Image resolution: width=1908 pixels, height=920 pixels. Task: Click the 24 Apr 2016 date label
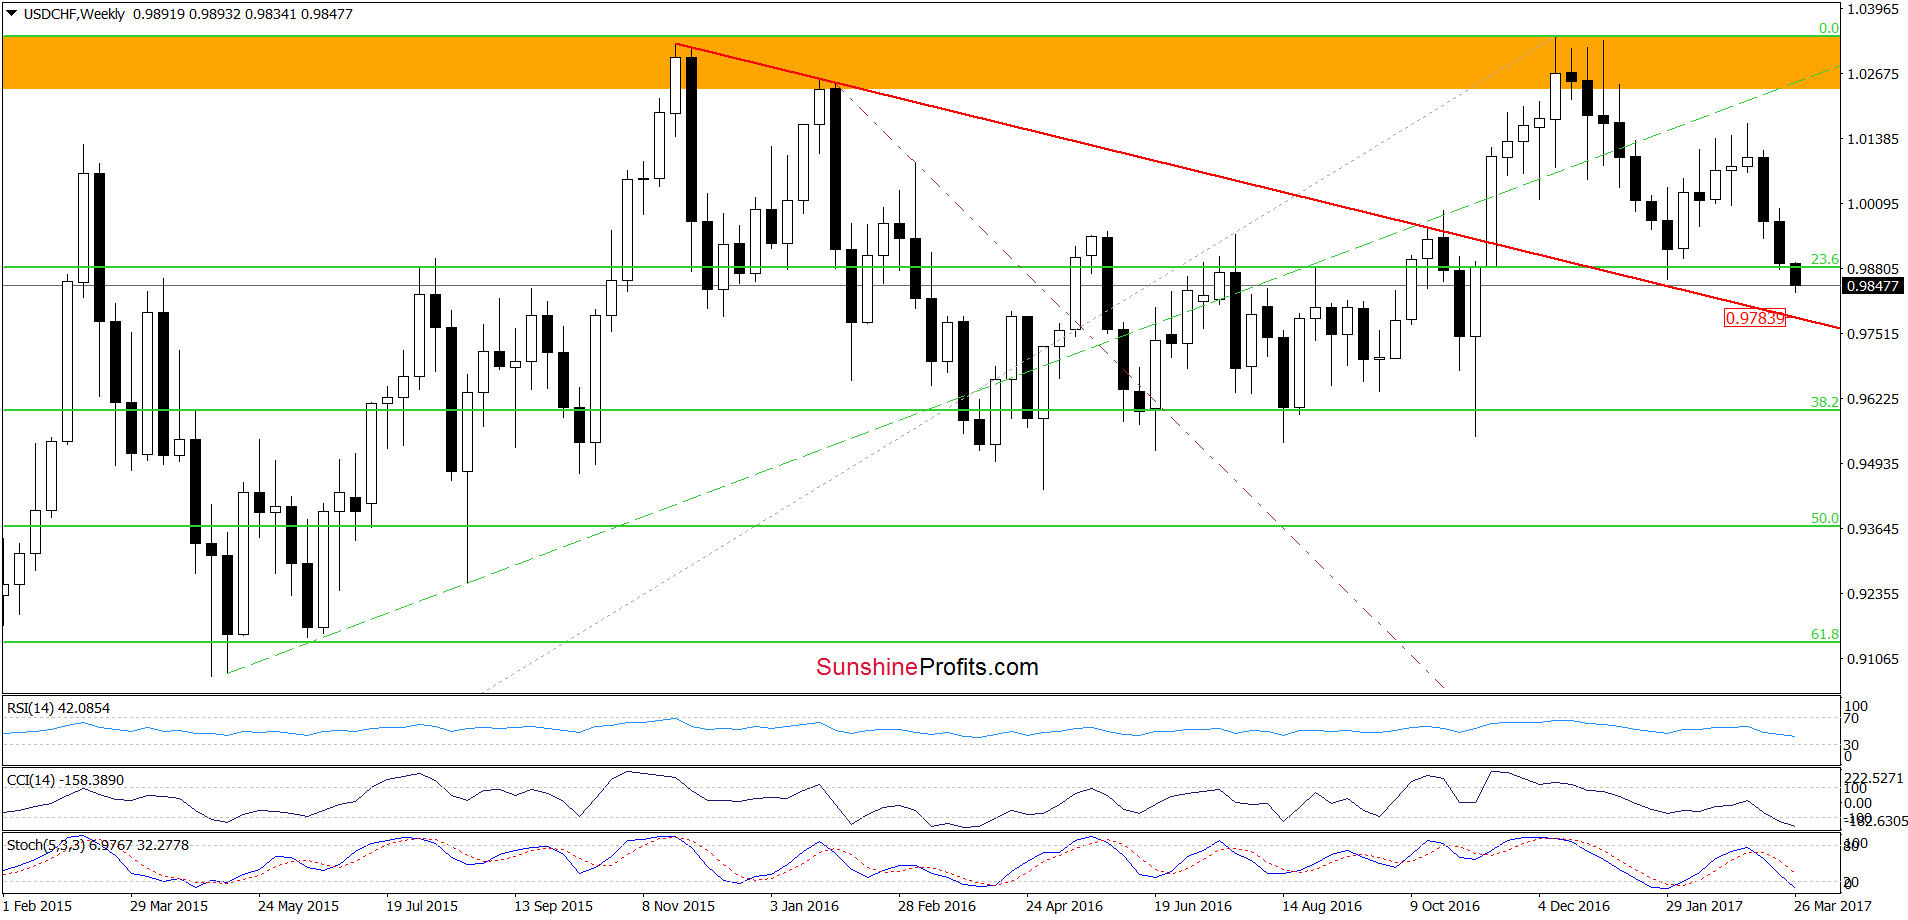(x=1064, y=906)
